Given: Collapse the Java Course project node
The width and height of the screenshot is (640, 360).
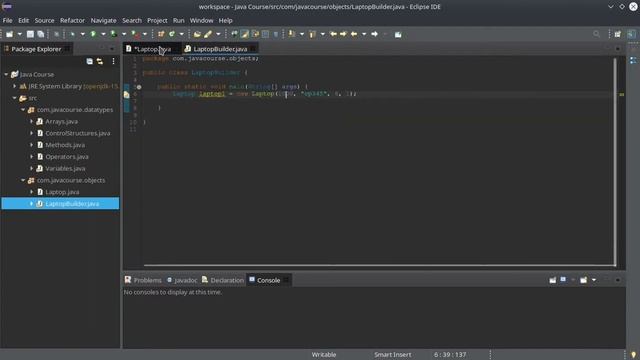Looking at the screenshot, I should pos(6,74).
